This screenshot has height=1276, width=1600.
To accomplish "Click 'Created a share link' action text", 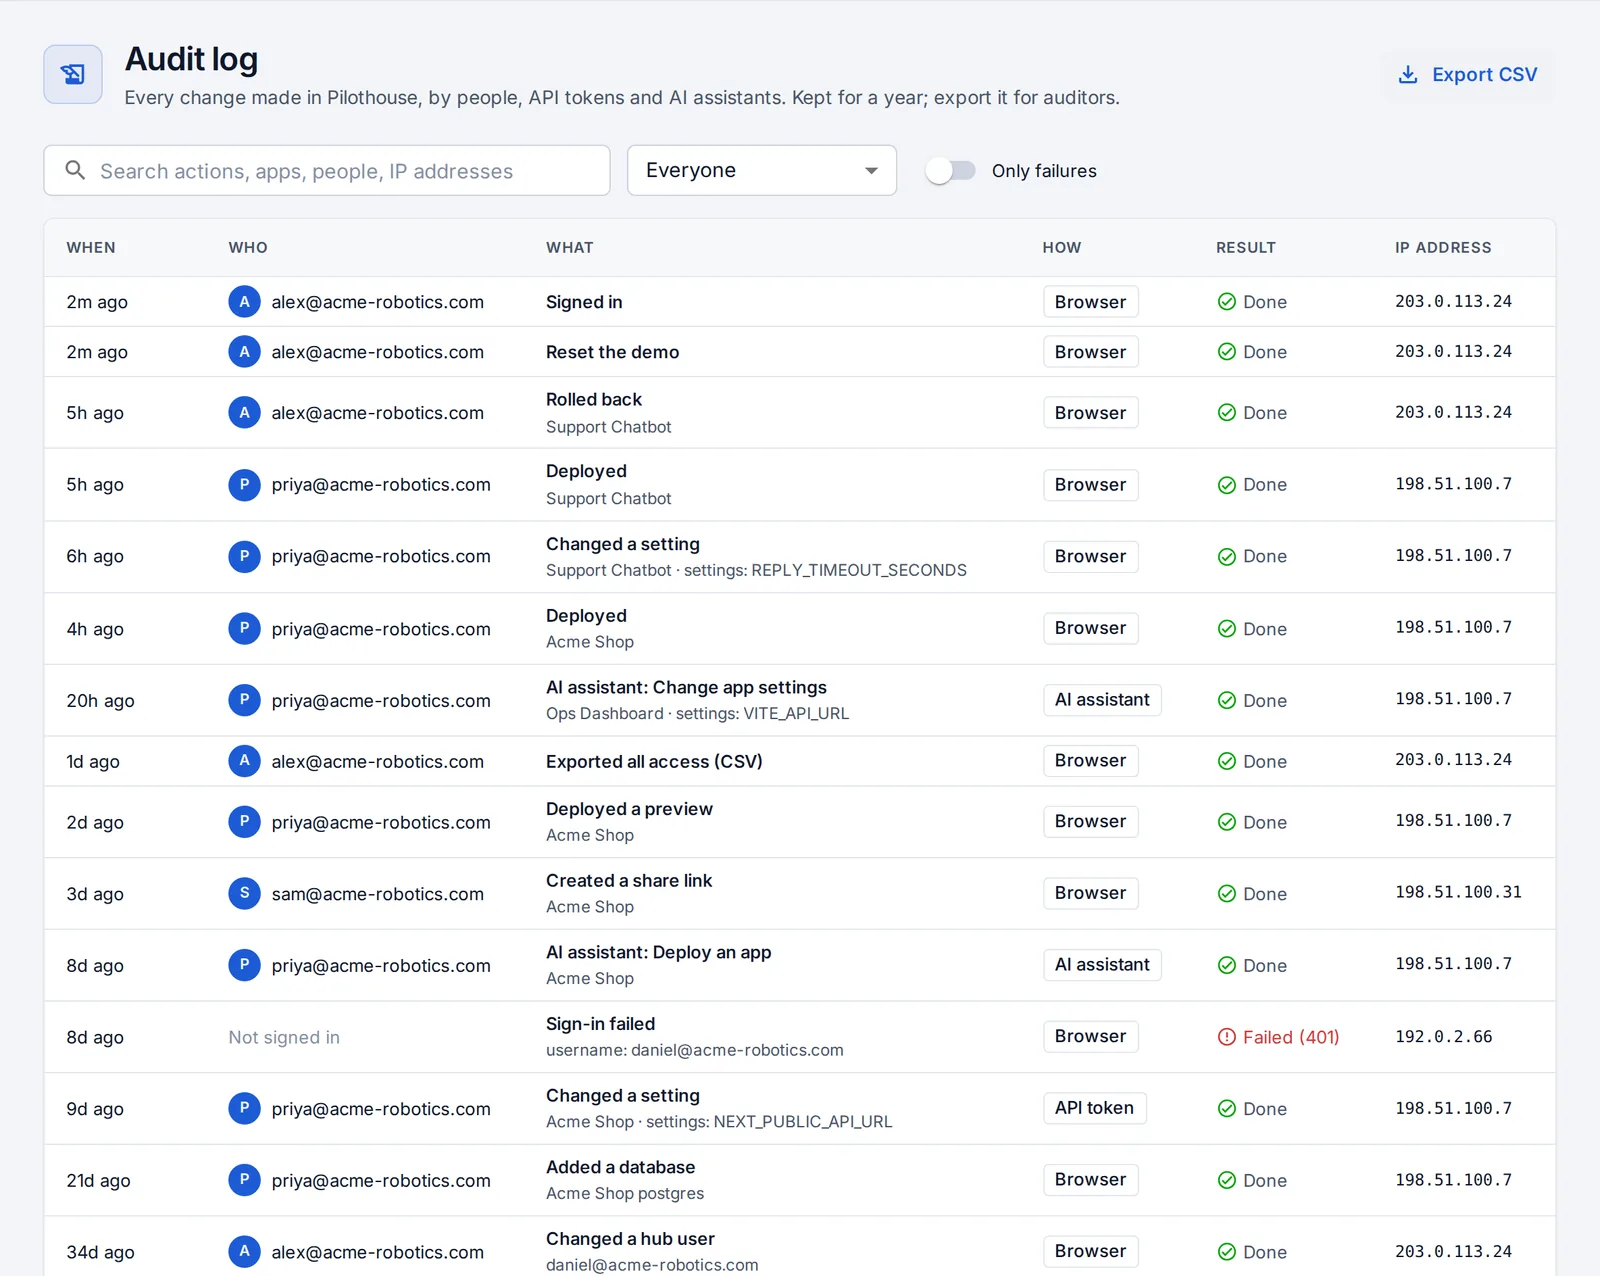I will pos(629,881).
